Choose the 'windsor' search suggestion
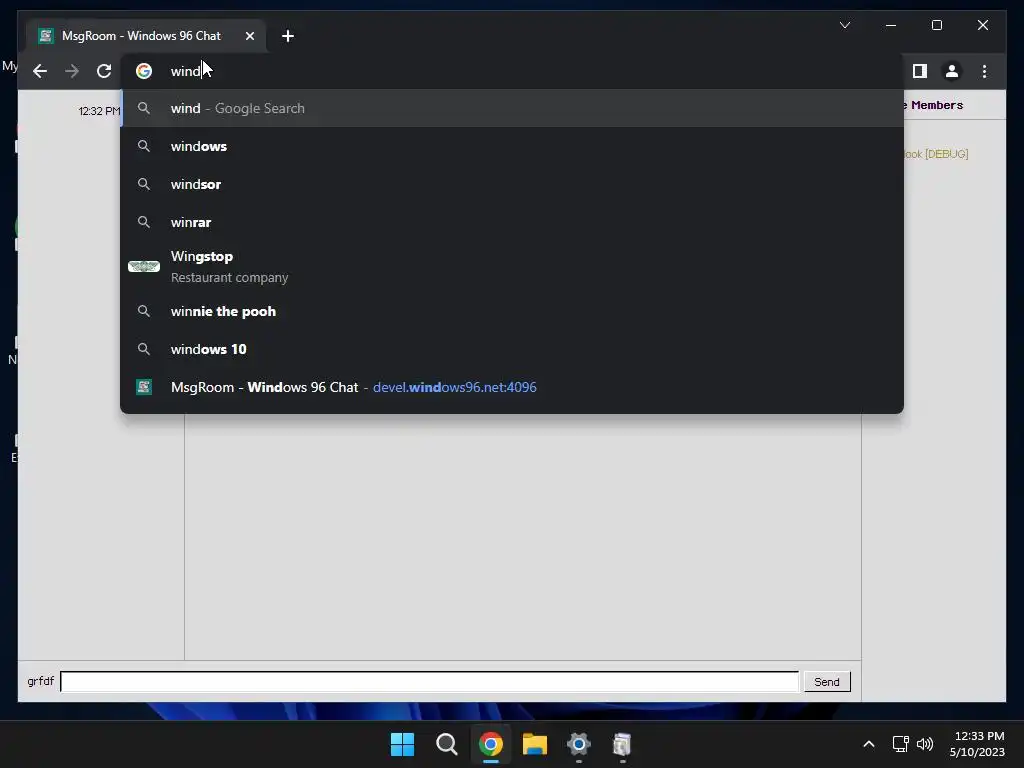 coord(513,184)
